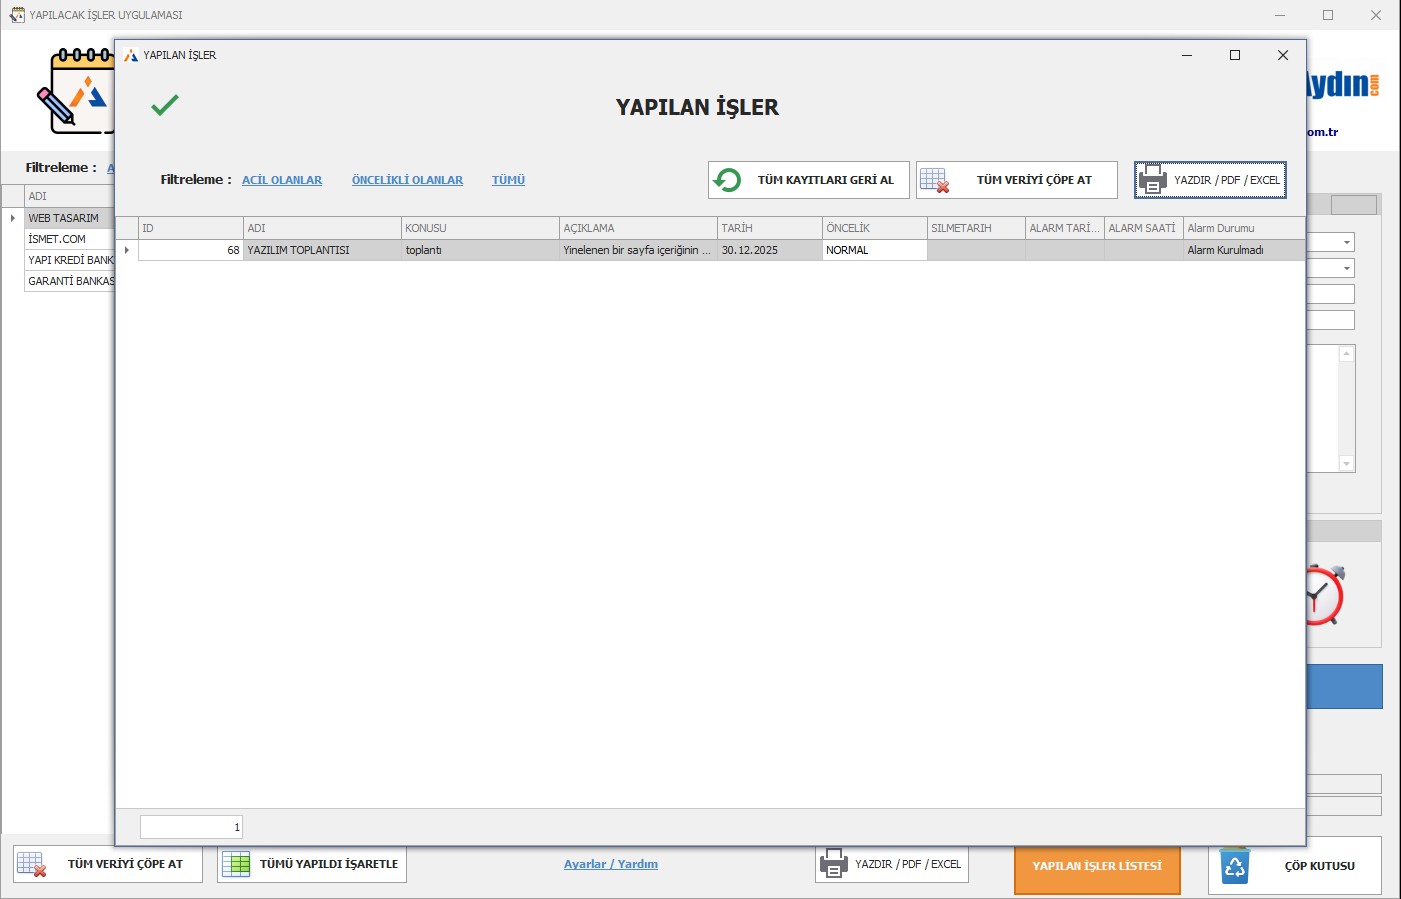Image resolution: width=1401 pixels, height=899 pixels.
Task: Click the dialog's table-delete trash icon
Action: tap(934, 180)
